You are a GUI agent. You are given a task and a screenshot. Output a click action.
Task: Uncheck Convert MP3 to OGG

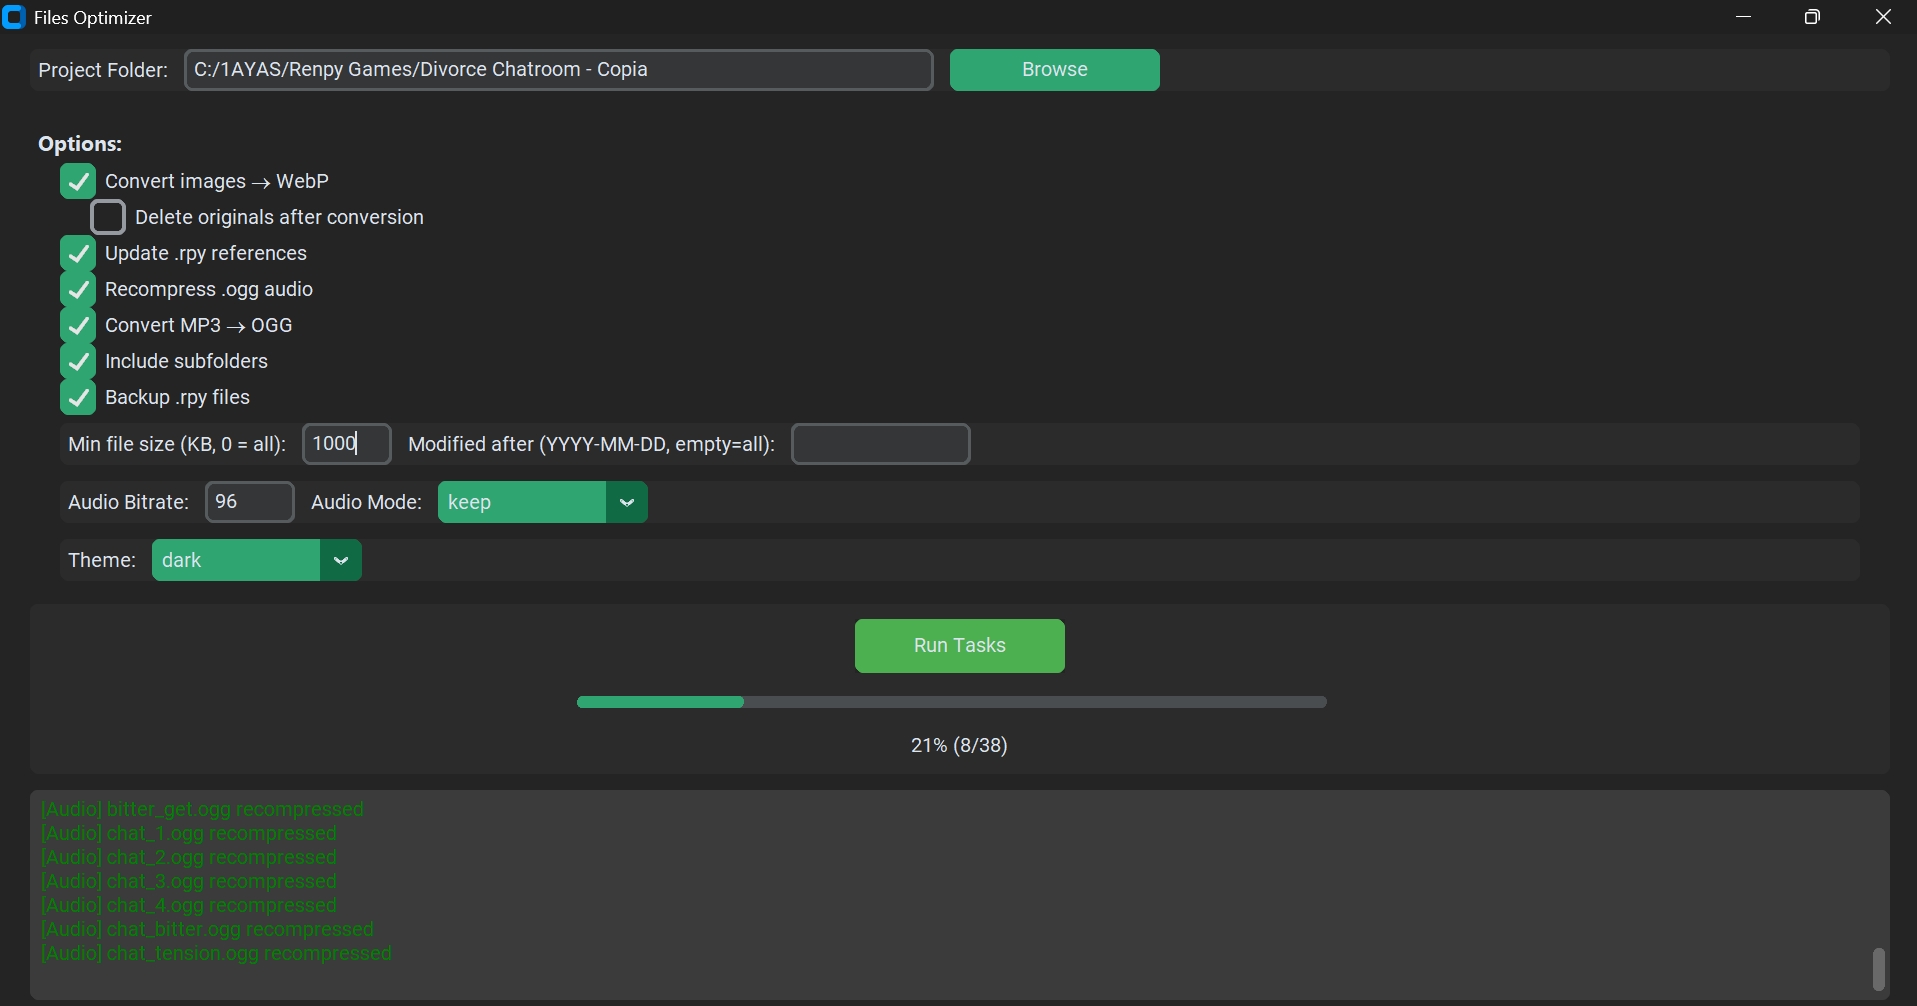[78, 326]
